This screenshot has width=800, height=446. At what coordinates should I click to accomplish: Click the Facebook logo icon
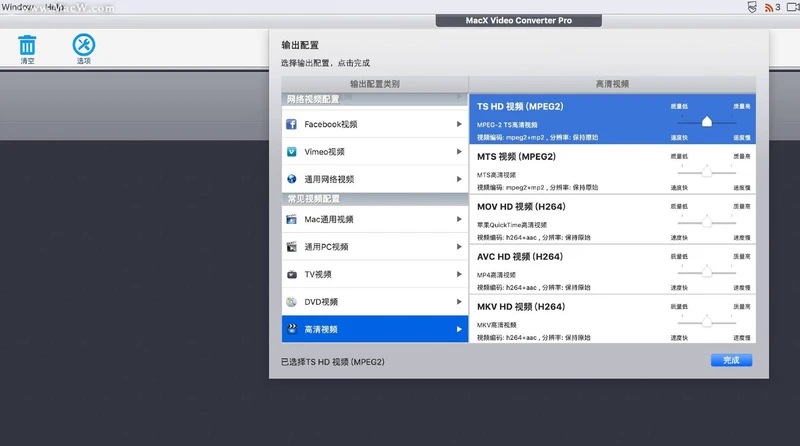(x=291, y=124)
